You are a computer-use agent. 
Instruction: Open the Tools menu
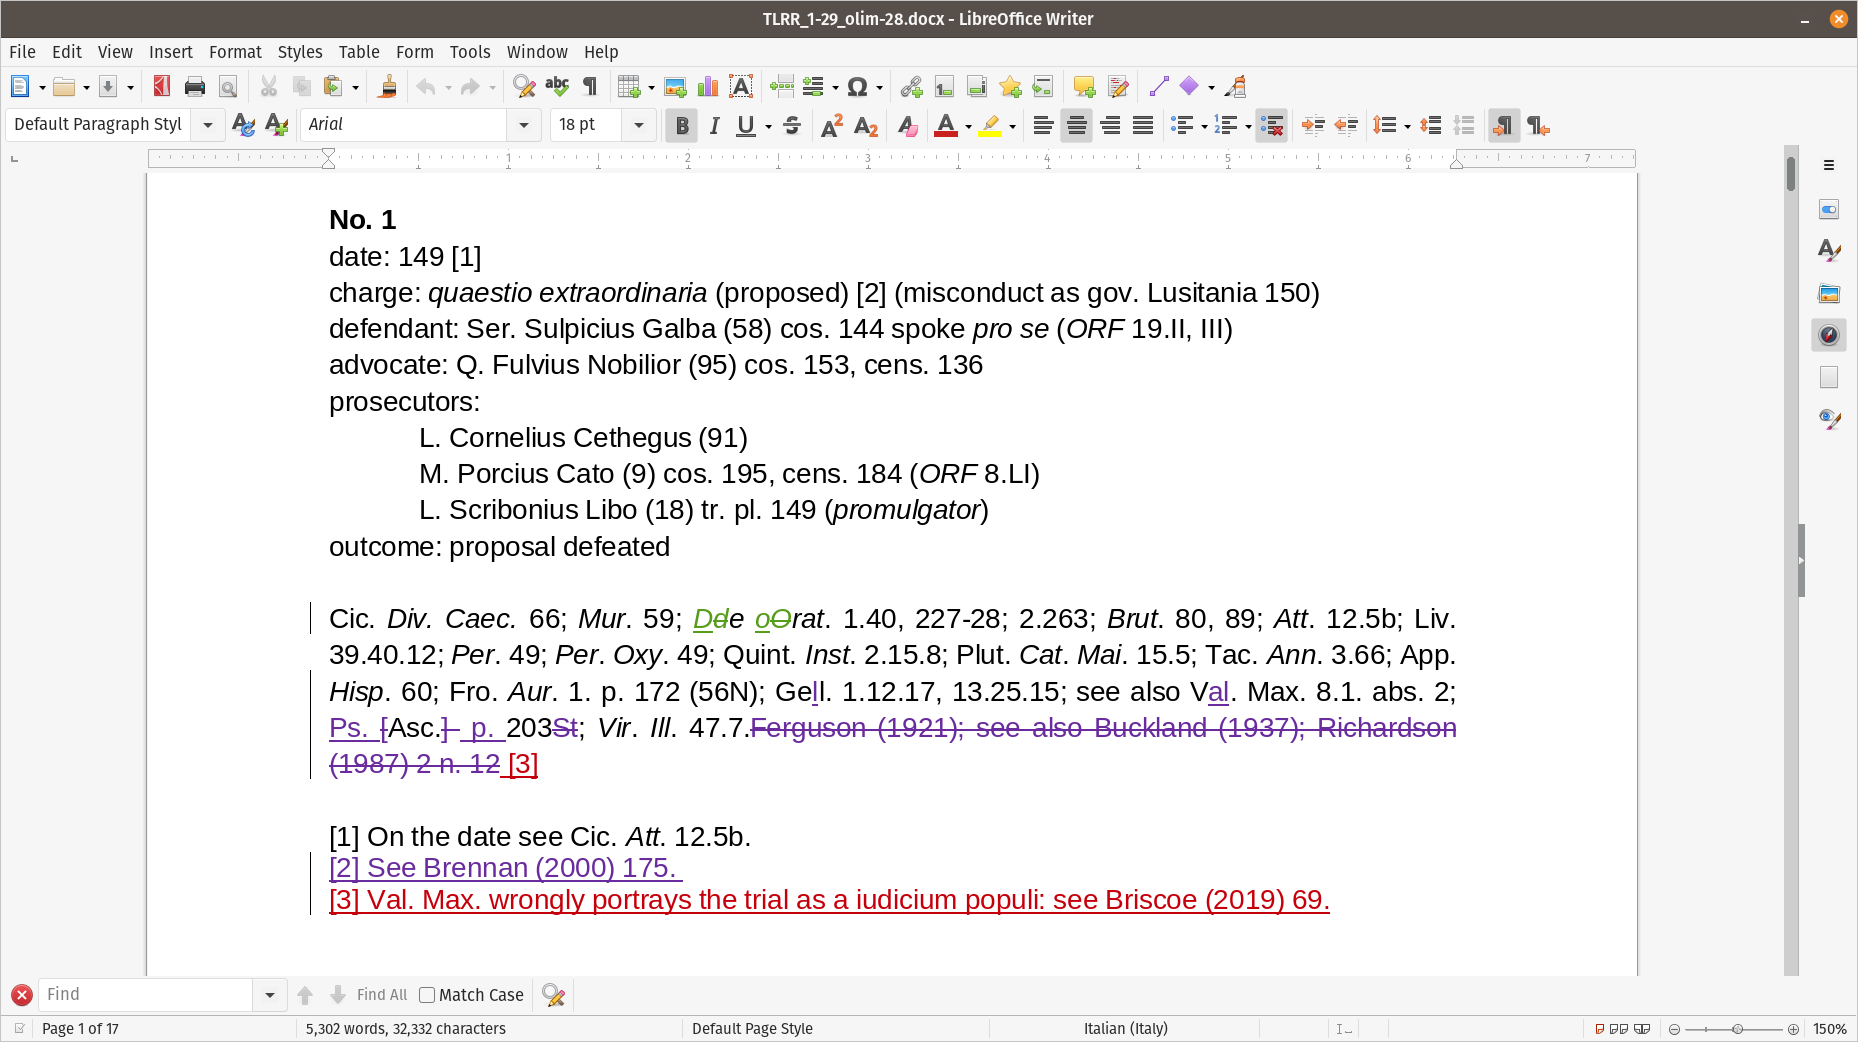click(x=470, y=52)
